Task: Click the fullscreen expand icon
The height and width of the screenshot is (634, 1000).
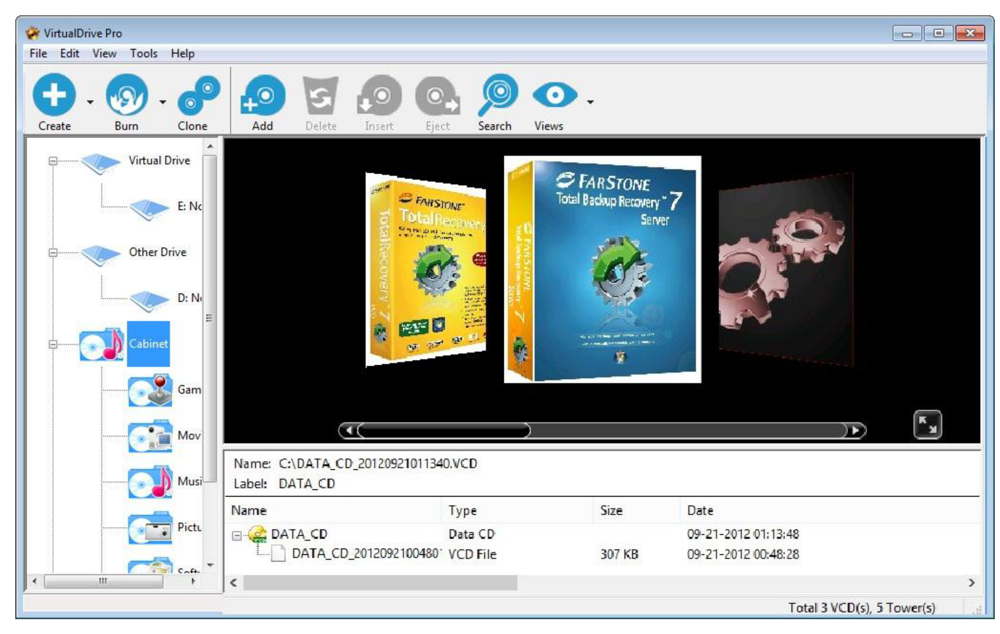Action: coord(928,425)
